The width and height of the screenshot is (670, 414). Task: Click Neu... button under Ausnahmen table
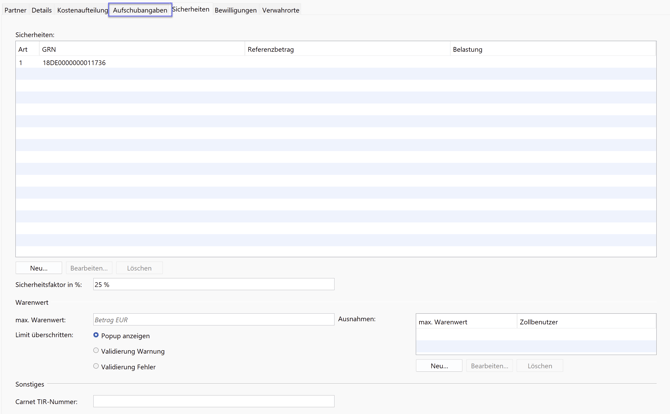(439, 366)
